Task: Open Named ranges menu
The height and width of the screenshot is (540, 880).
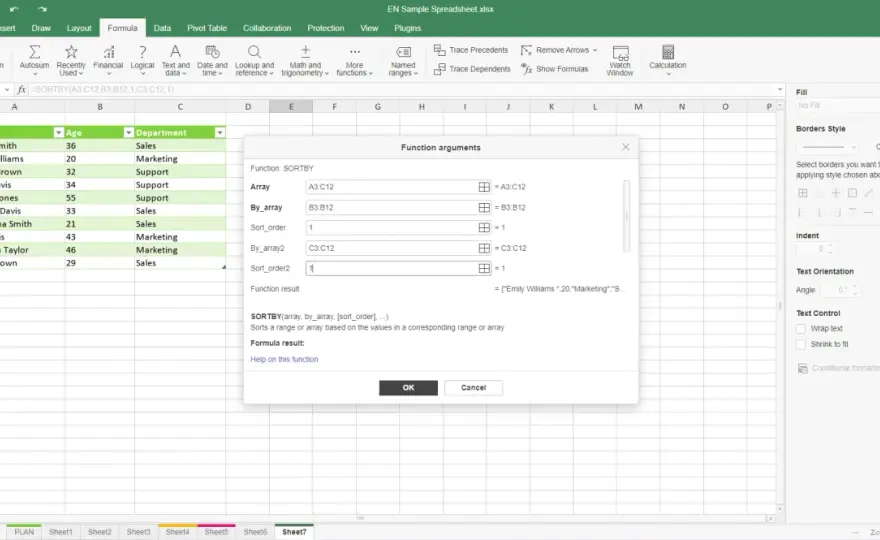Action: point(403,60)
